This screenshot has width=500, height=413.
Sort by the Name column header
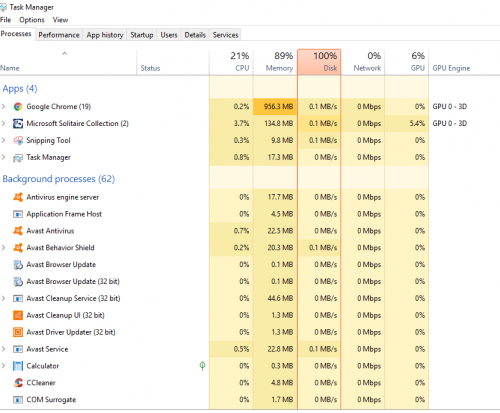coord(68,62)
